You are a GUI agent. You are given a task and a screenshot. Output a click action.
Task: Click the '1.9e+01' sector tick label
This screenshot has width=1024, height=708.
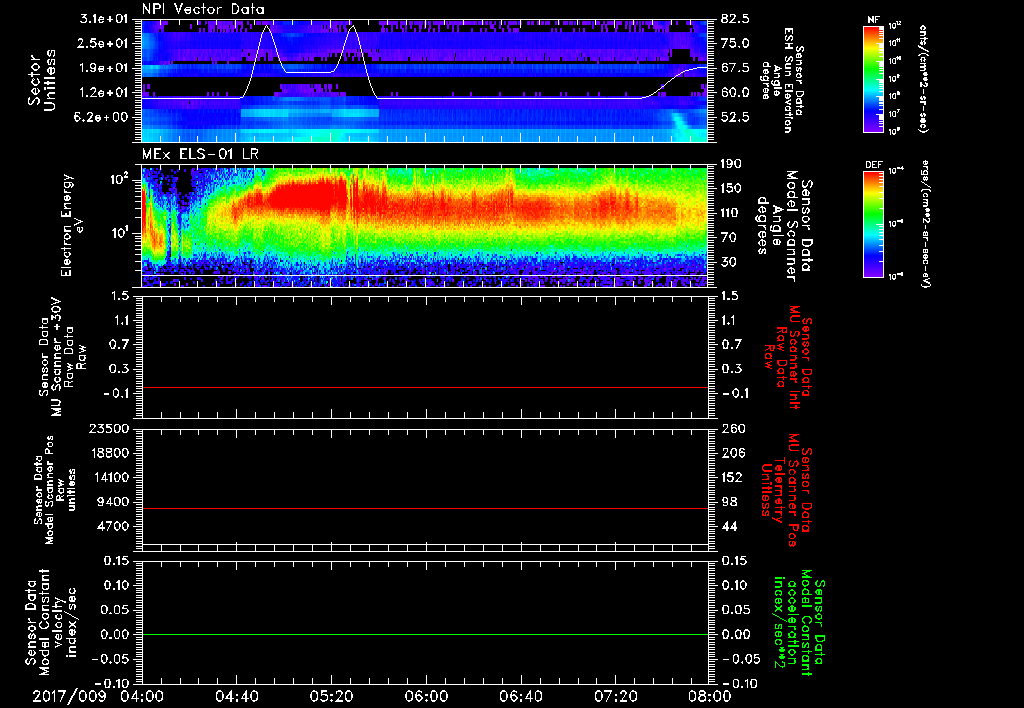coord(104,68)
